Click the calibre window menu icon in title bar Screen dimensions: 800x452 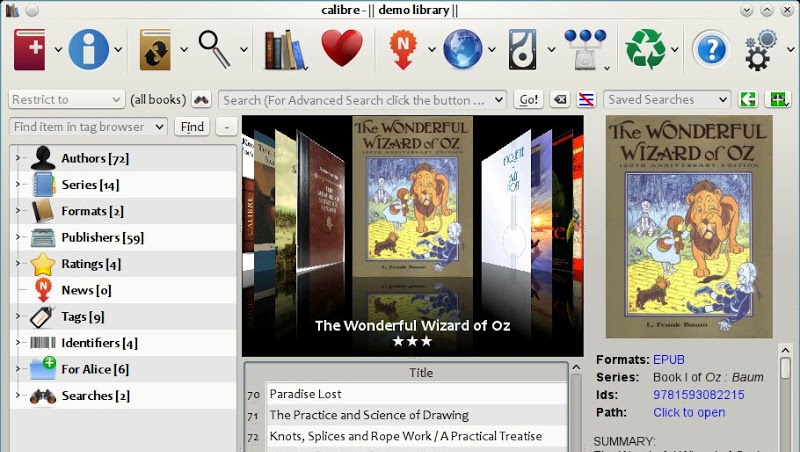[12, 10]
